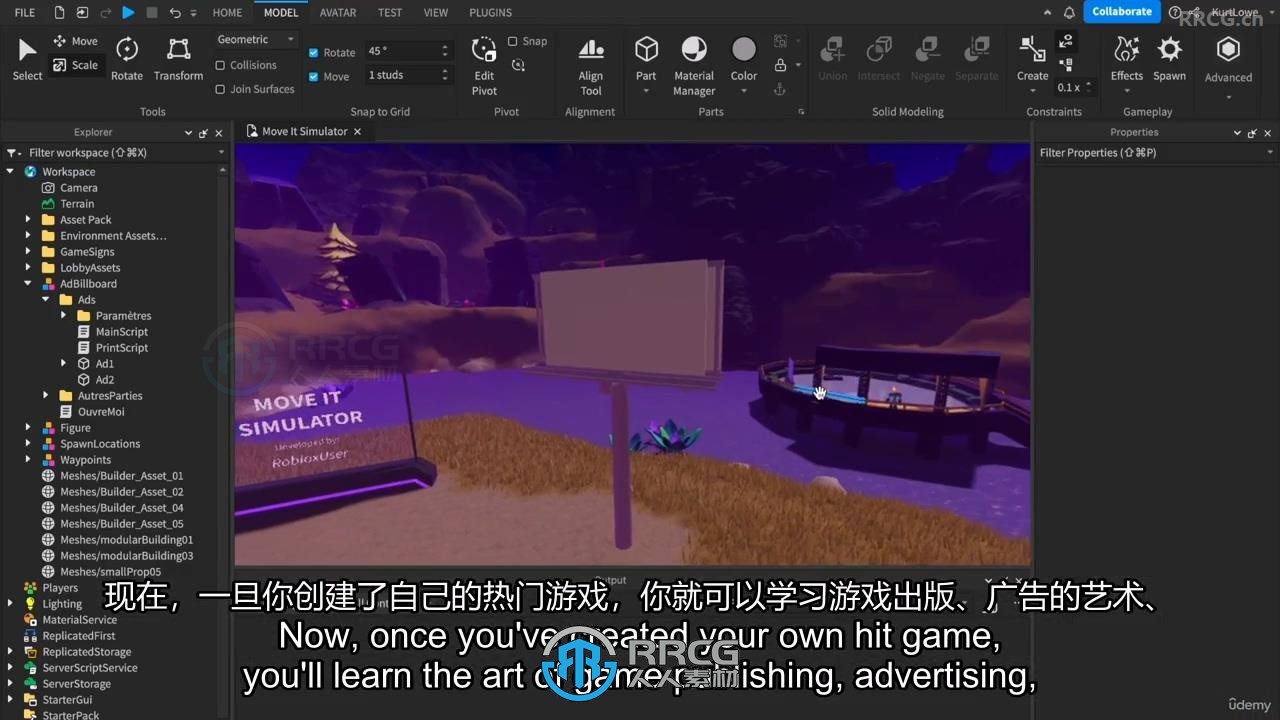Collapse the AdBillboard folder

click(x=28, y=284)
